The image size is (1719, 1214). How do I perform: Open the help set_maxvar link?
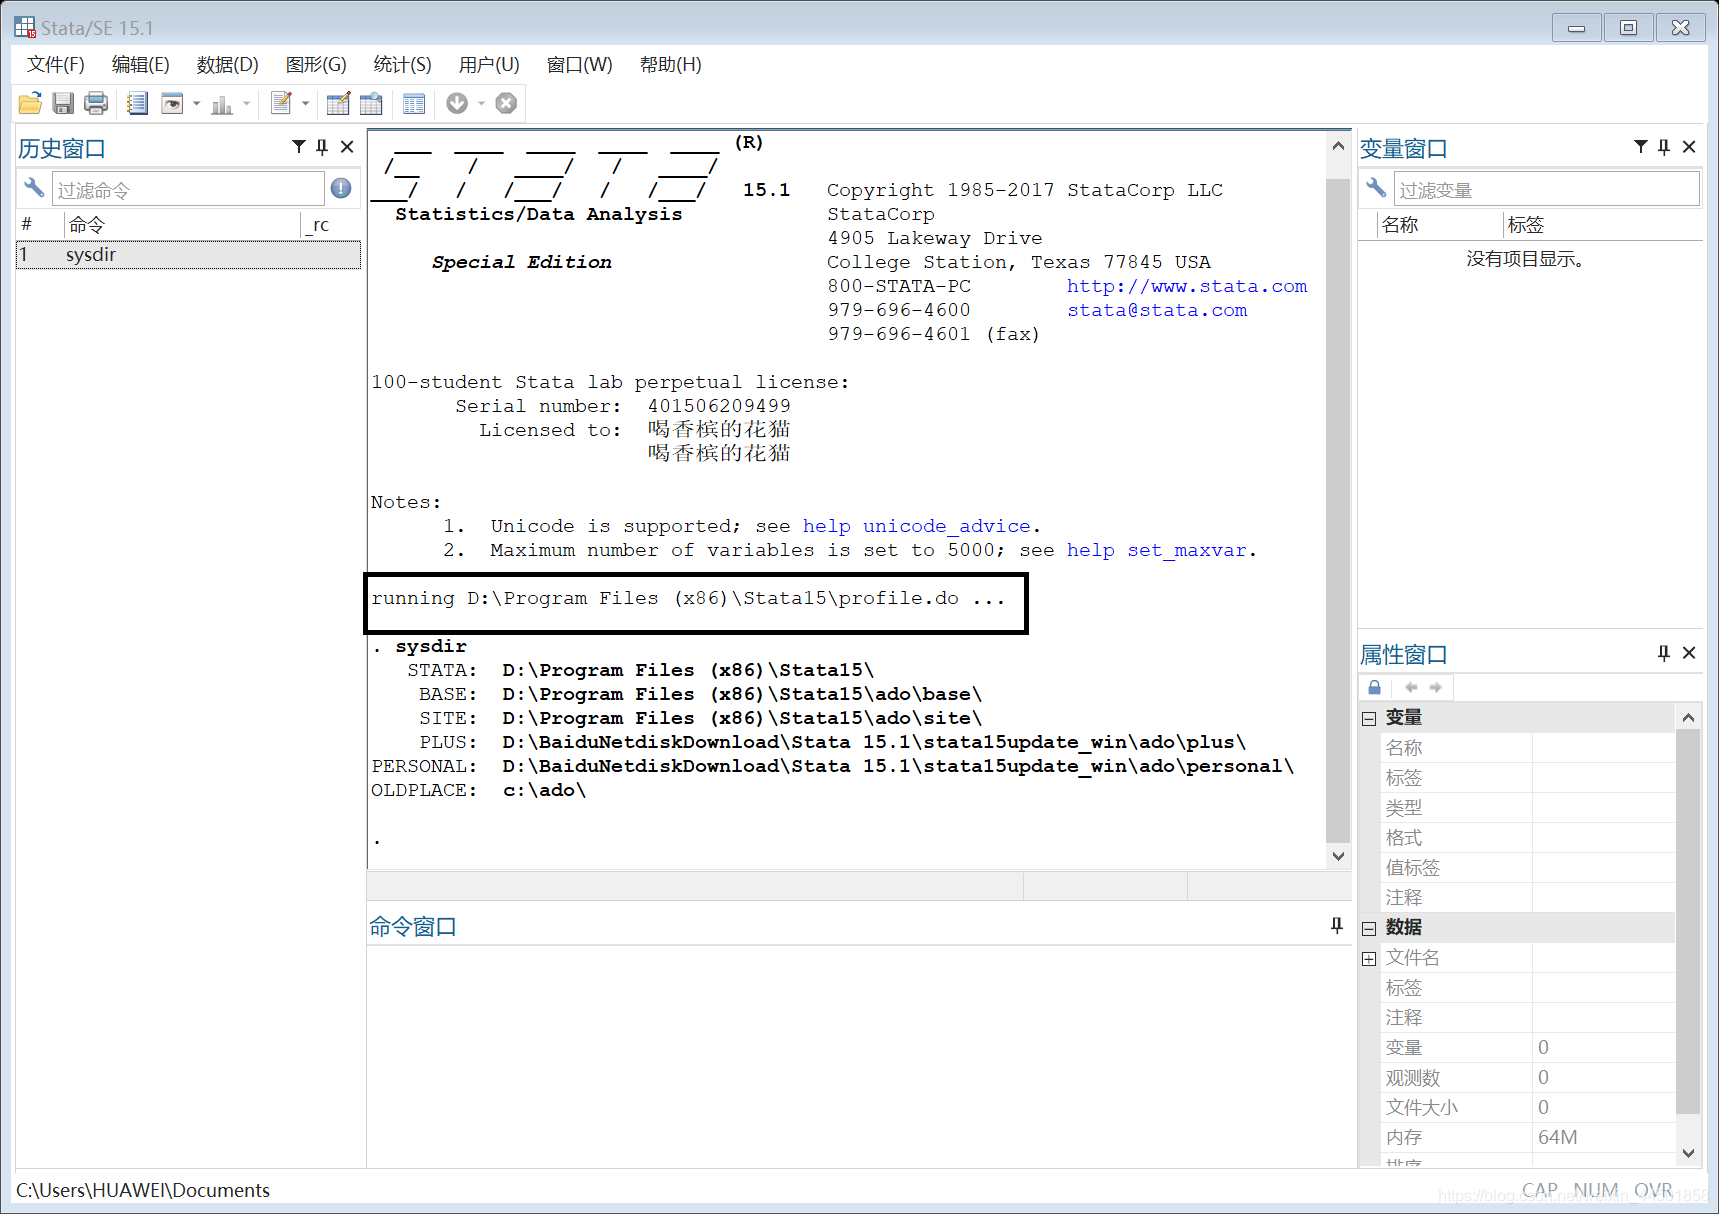pos(1157,550)
